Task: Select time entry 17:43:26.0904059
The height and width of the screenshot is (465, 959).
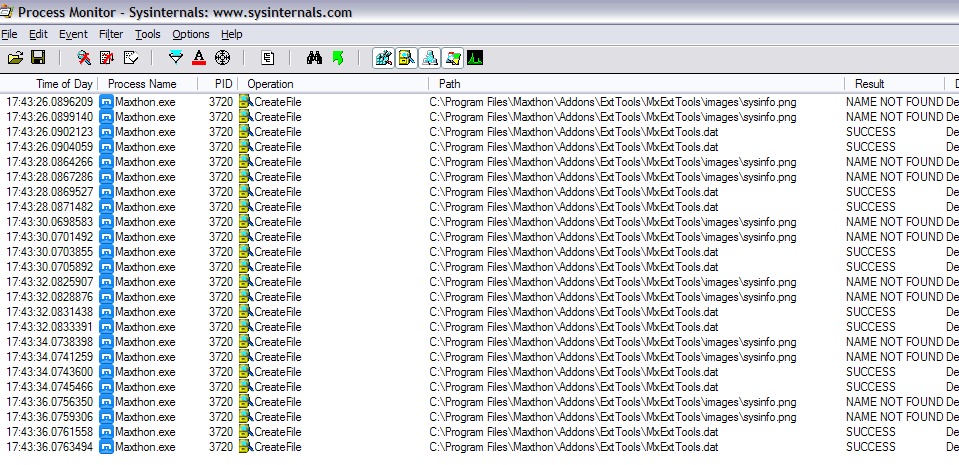Action: pos(50,147)
